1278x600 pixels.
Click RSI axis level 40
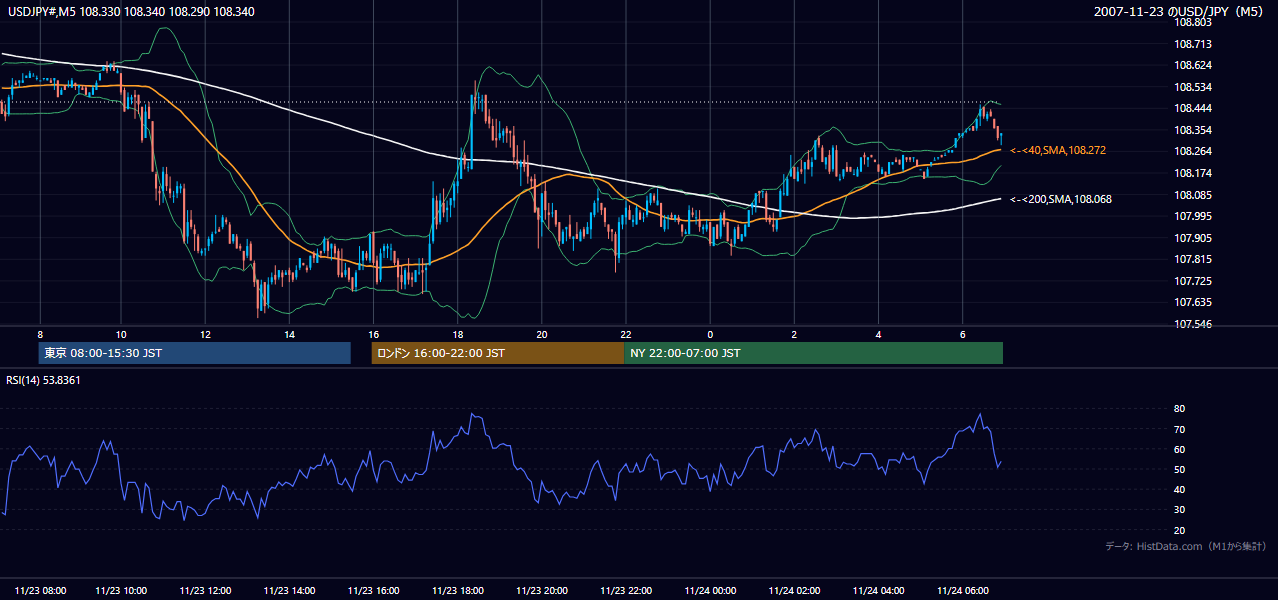[1179, 489]
